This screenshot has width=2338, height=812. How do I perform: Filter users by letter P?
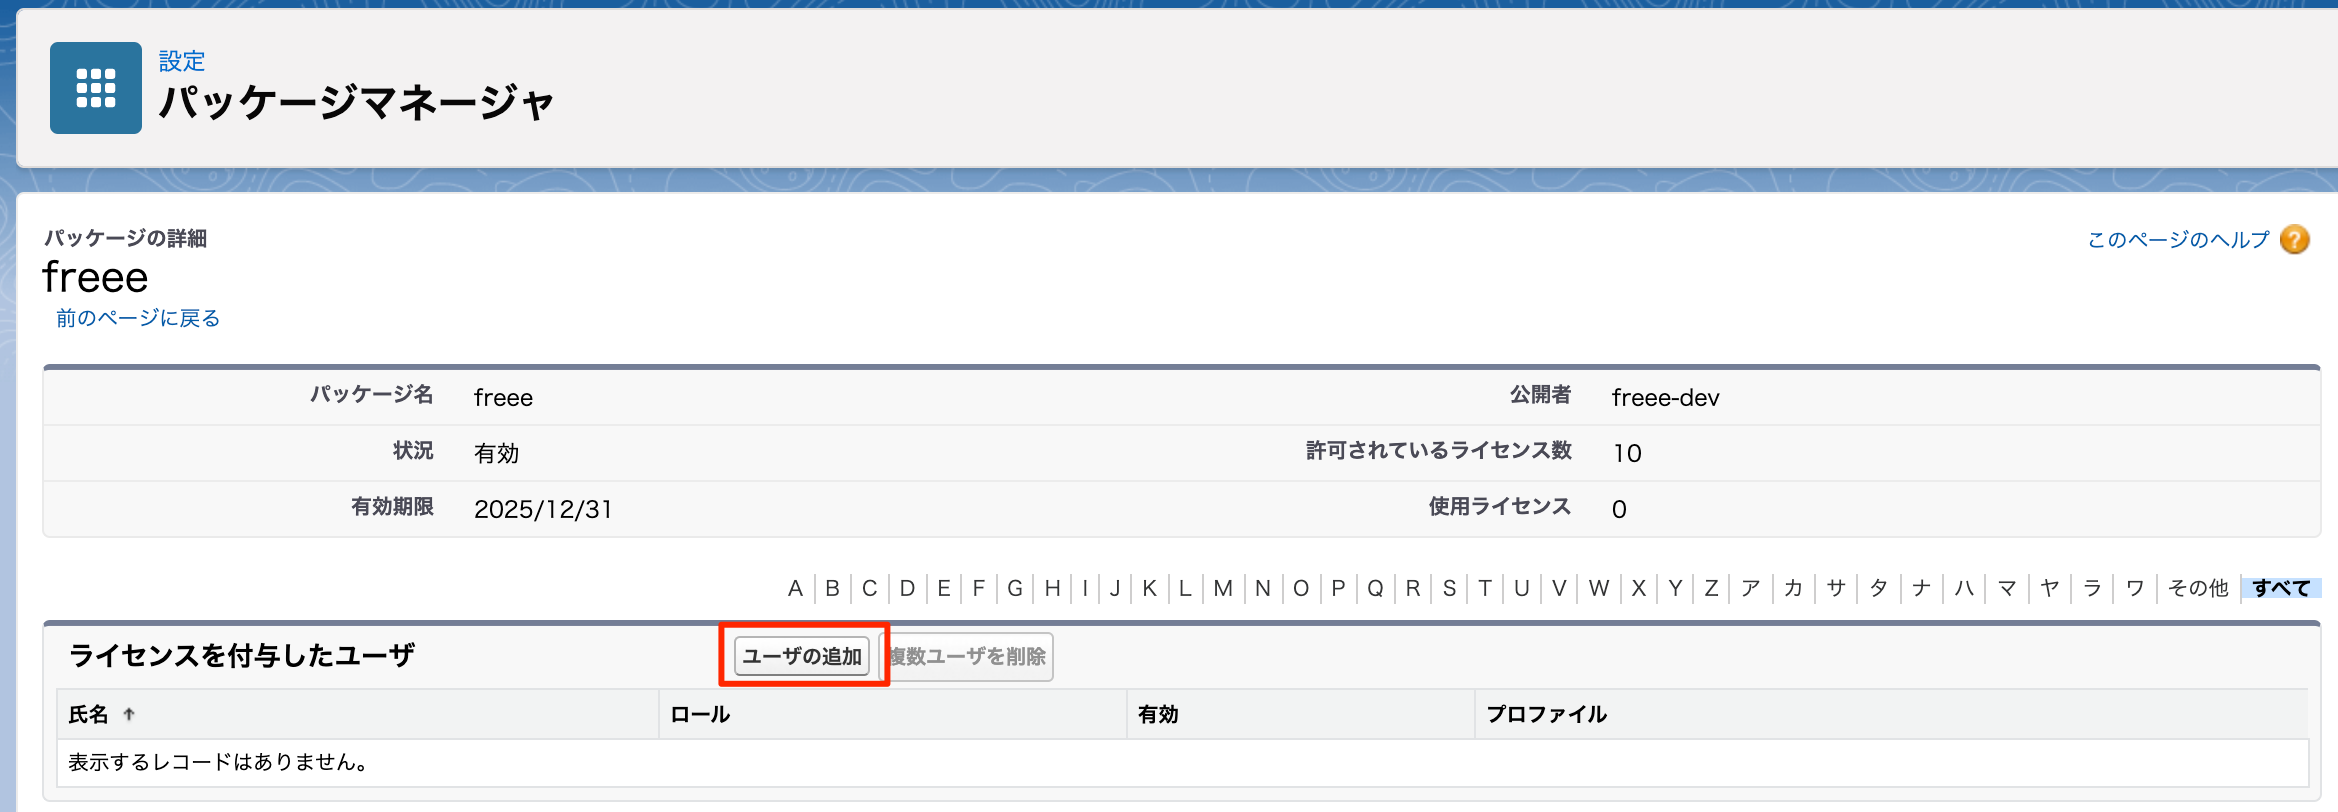point(1338,588)
